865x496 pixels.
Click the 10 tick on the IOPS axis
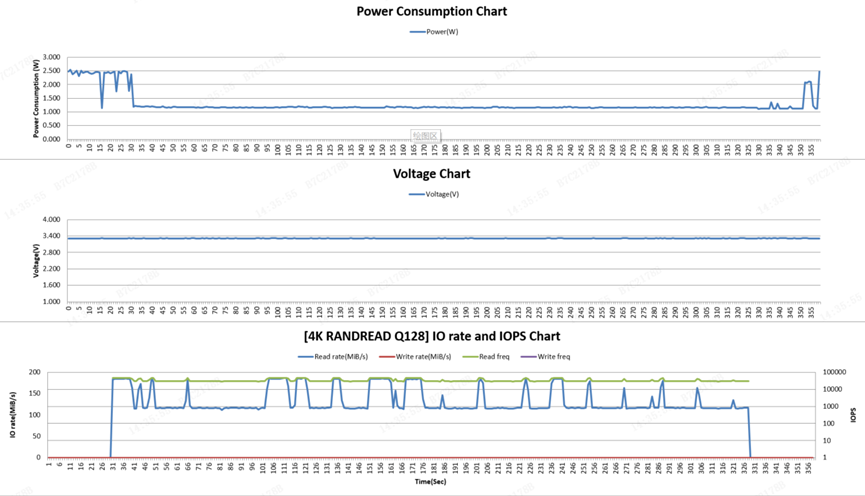(x=827, y=441)
